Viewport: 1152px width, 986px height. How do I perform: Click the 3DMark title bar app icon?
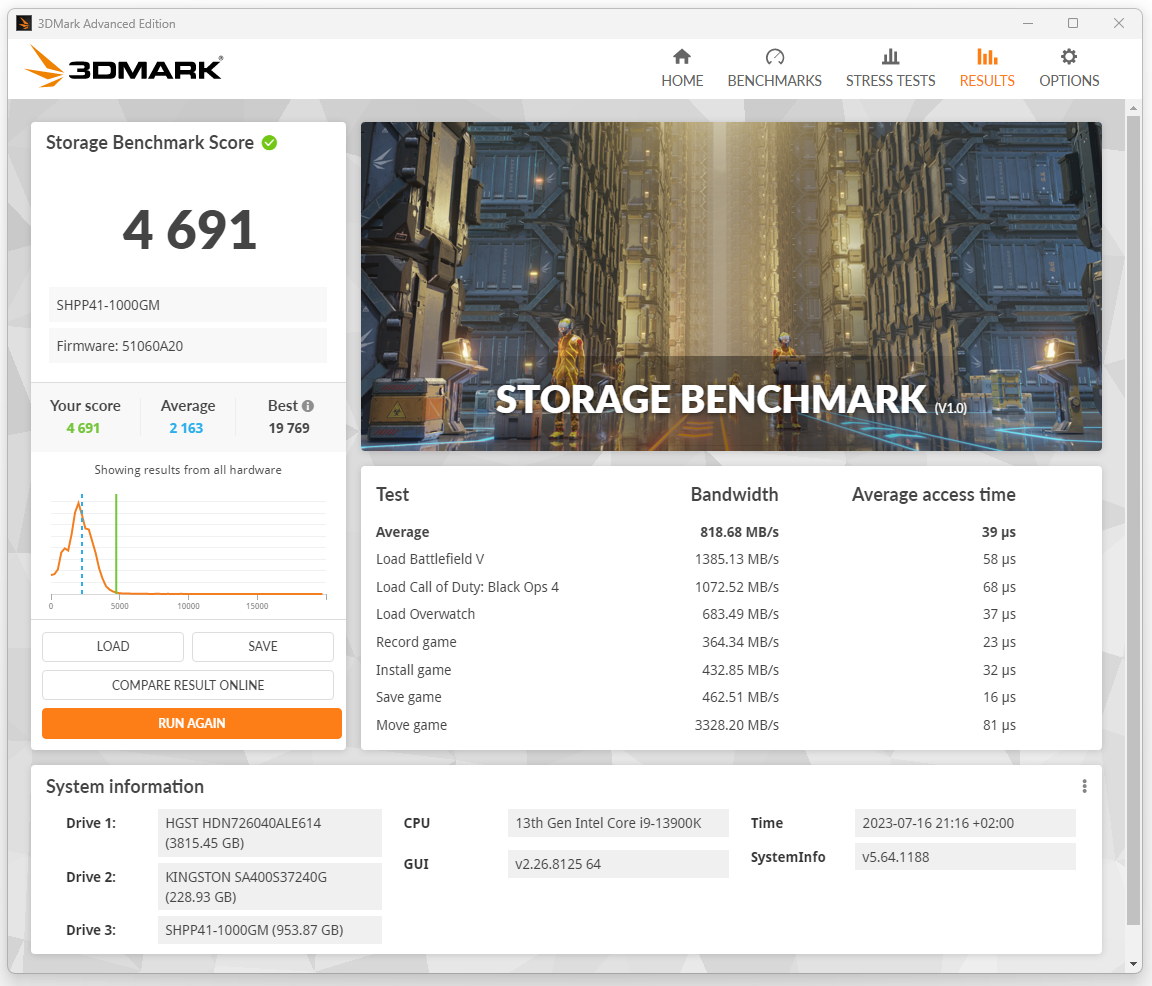click(24, 24)
